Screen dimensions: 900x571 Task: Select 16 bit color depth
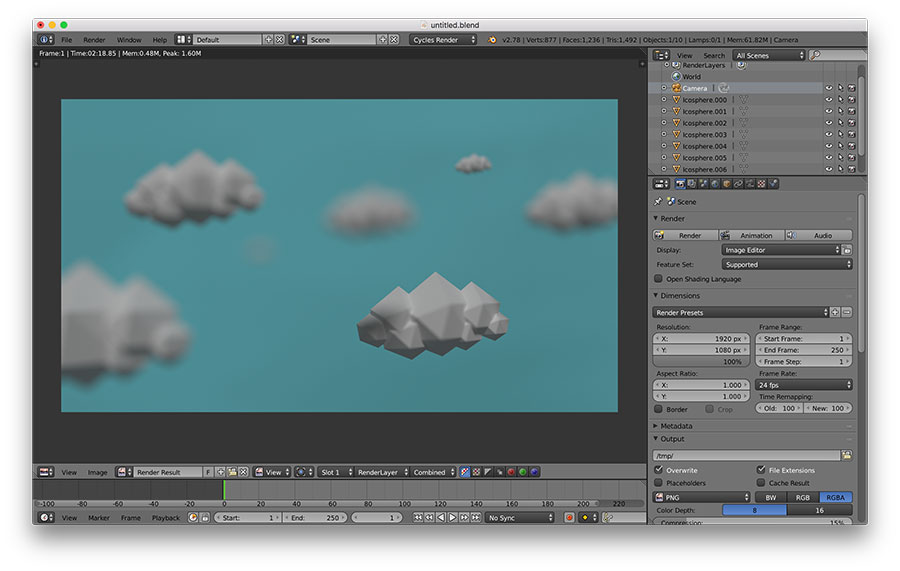pos(820,510)
